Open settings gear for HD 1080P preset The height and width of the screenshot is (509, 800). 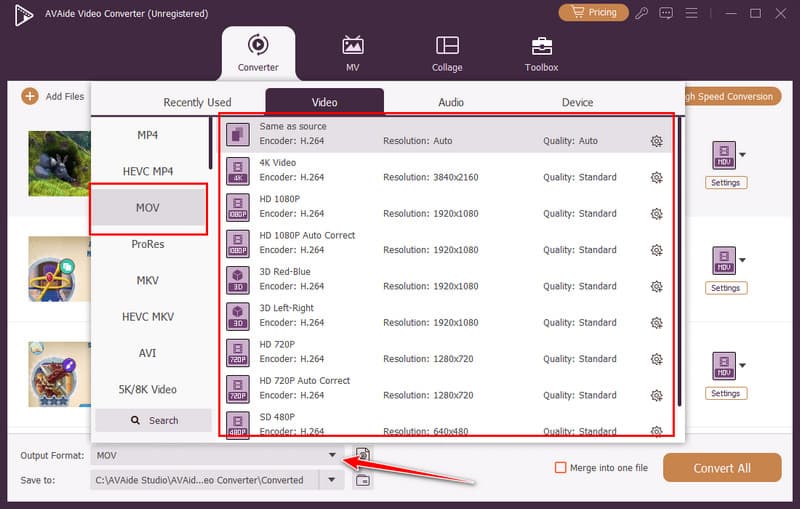(656, 213)
